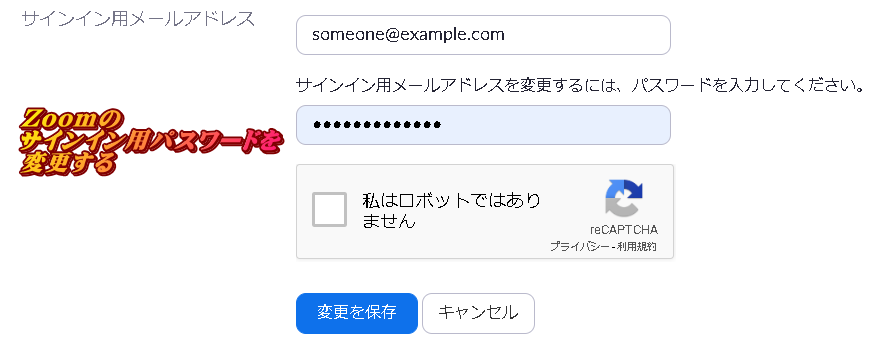
Task: Click the サインイン用パスワードを overlay line
Action: pyautogui.click(x=151, y=141)
